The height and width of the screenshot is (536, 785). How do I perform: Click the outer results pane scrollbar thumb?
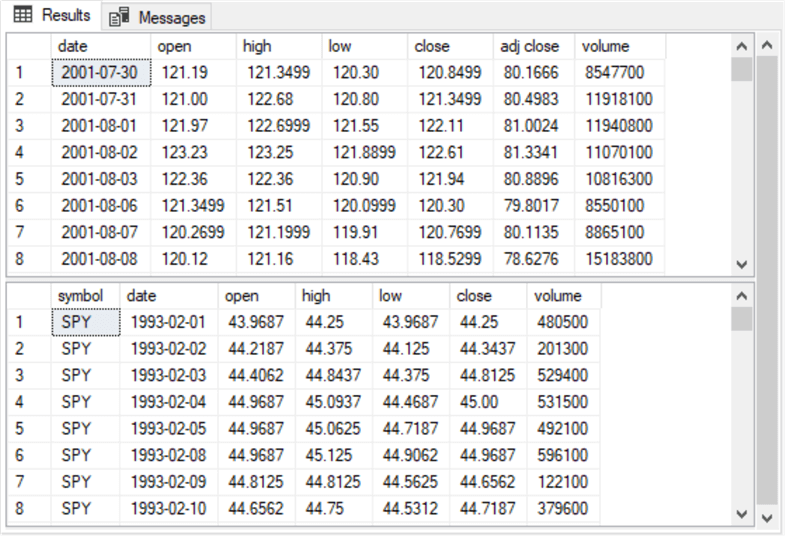tap(767, 280)
